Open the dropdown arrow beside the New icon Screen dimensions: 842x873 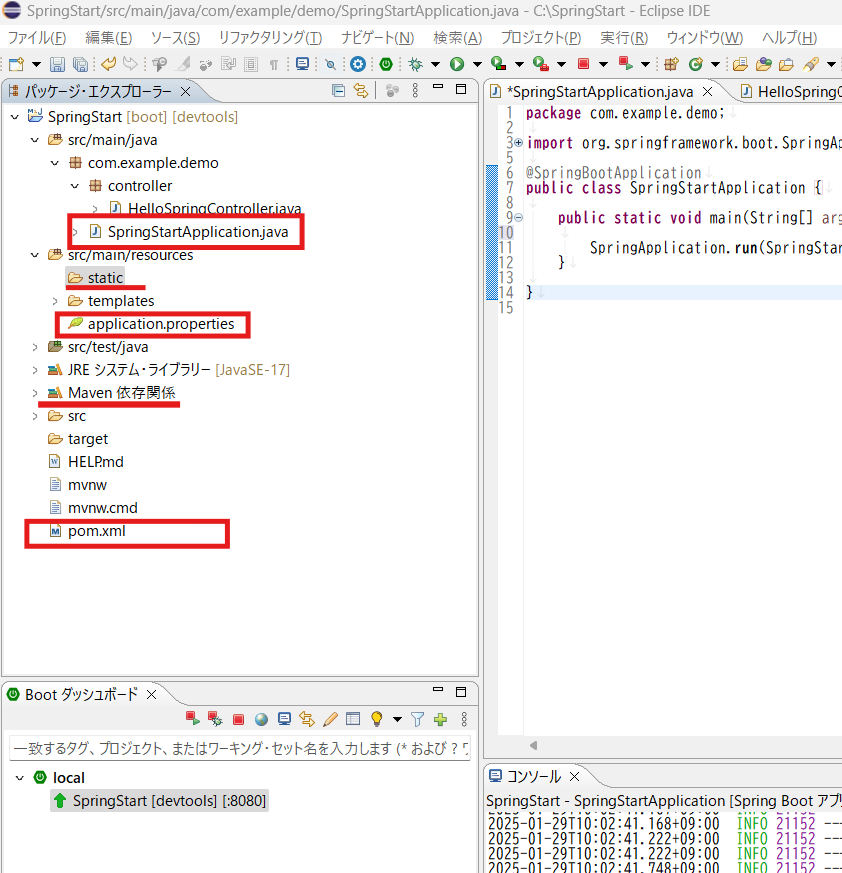[x=36, y=65]
